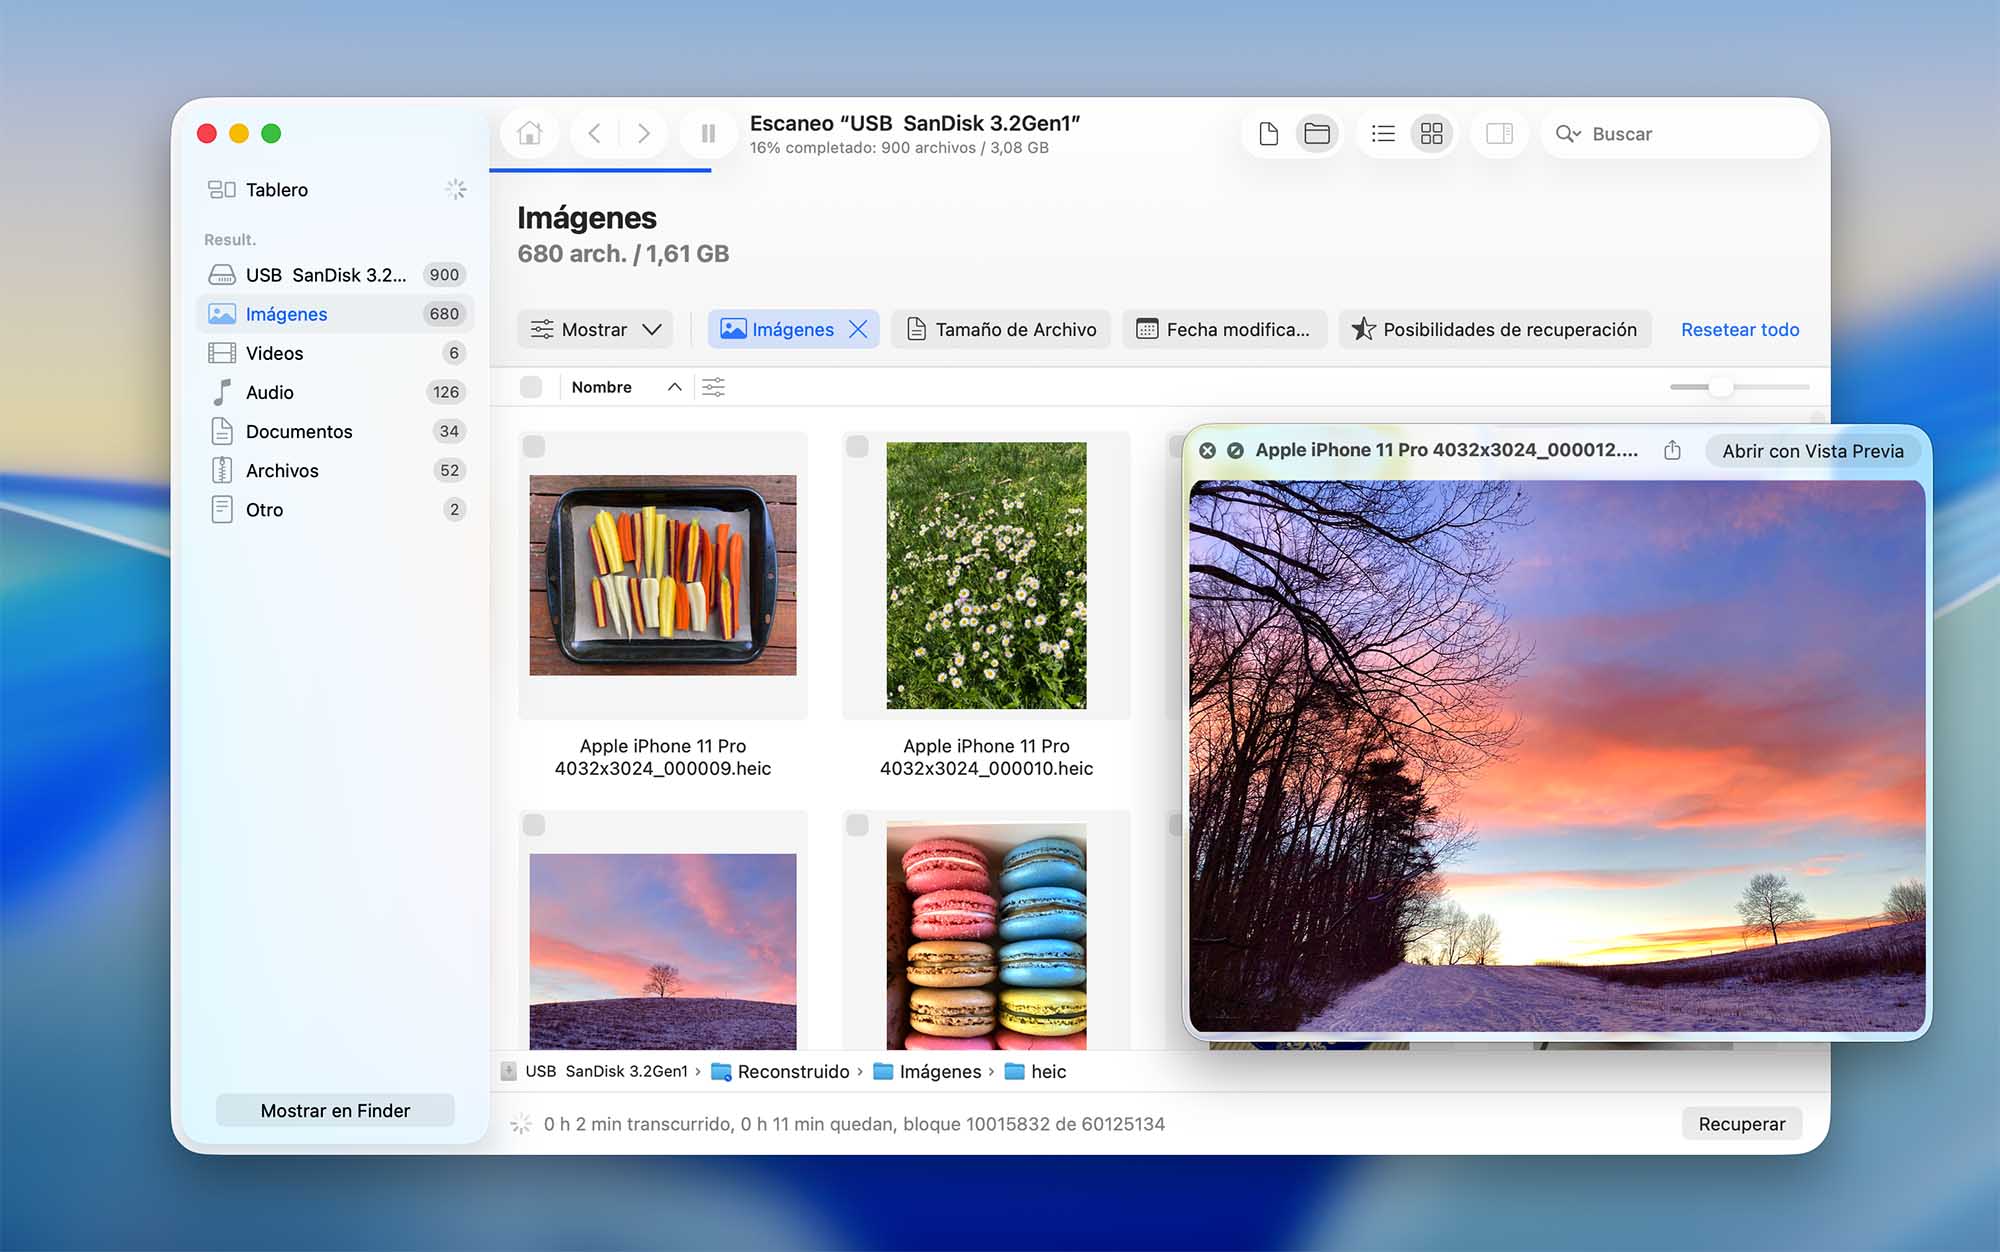
Task: Open the sunset hill tree thumbnail
Action: point(663,950)
